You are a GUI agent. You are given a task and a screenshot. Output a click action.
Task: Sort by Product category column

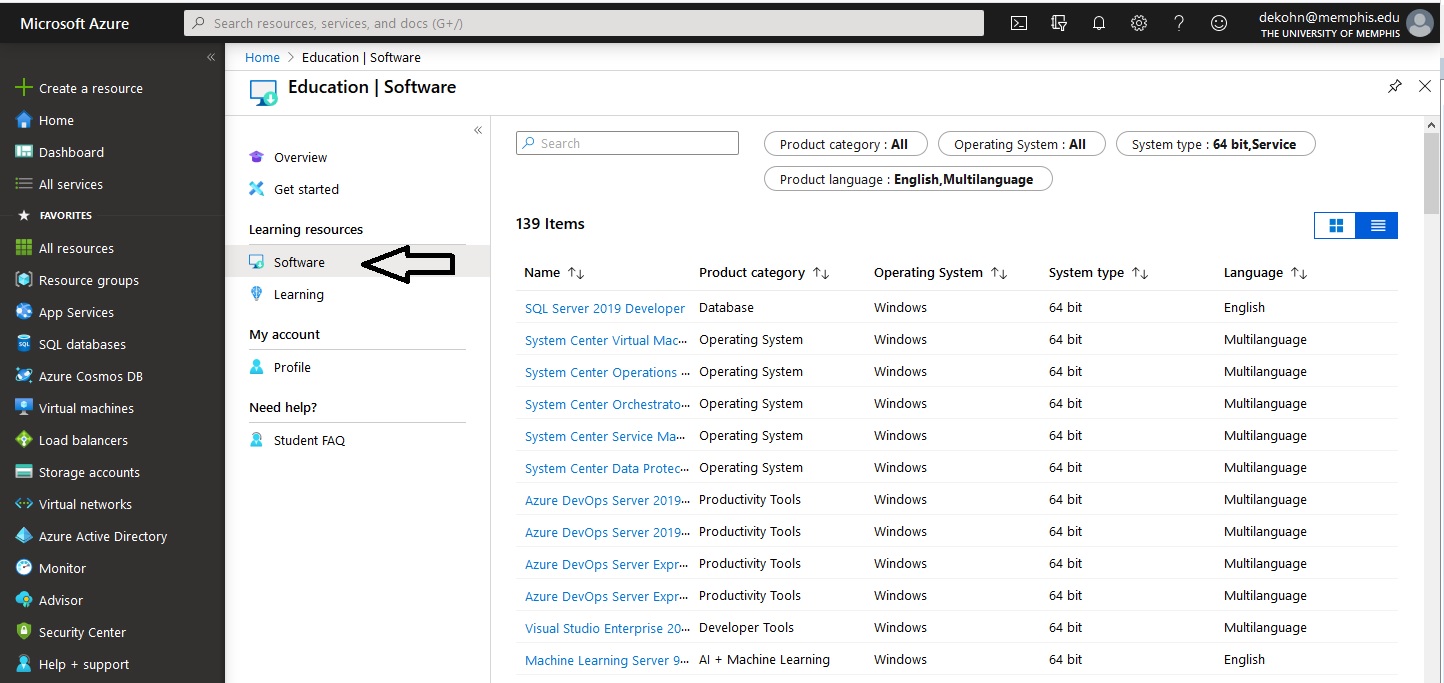click(x=764, y=272)
